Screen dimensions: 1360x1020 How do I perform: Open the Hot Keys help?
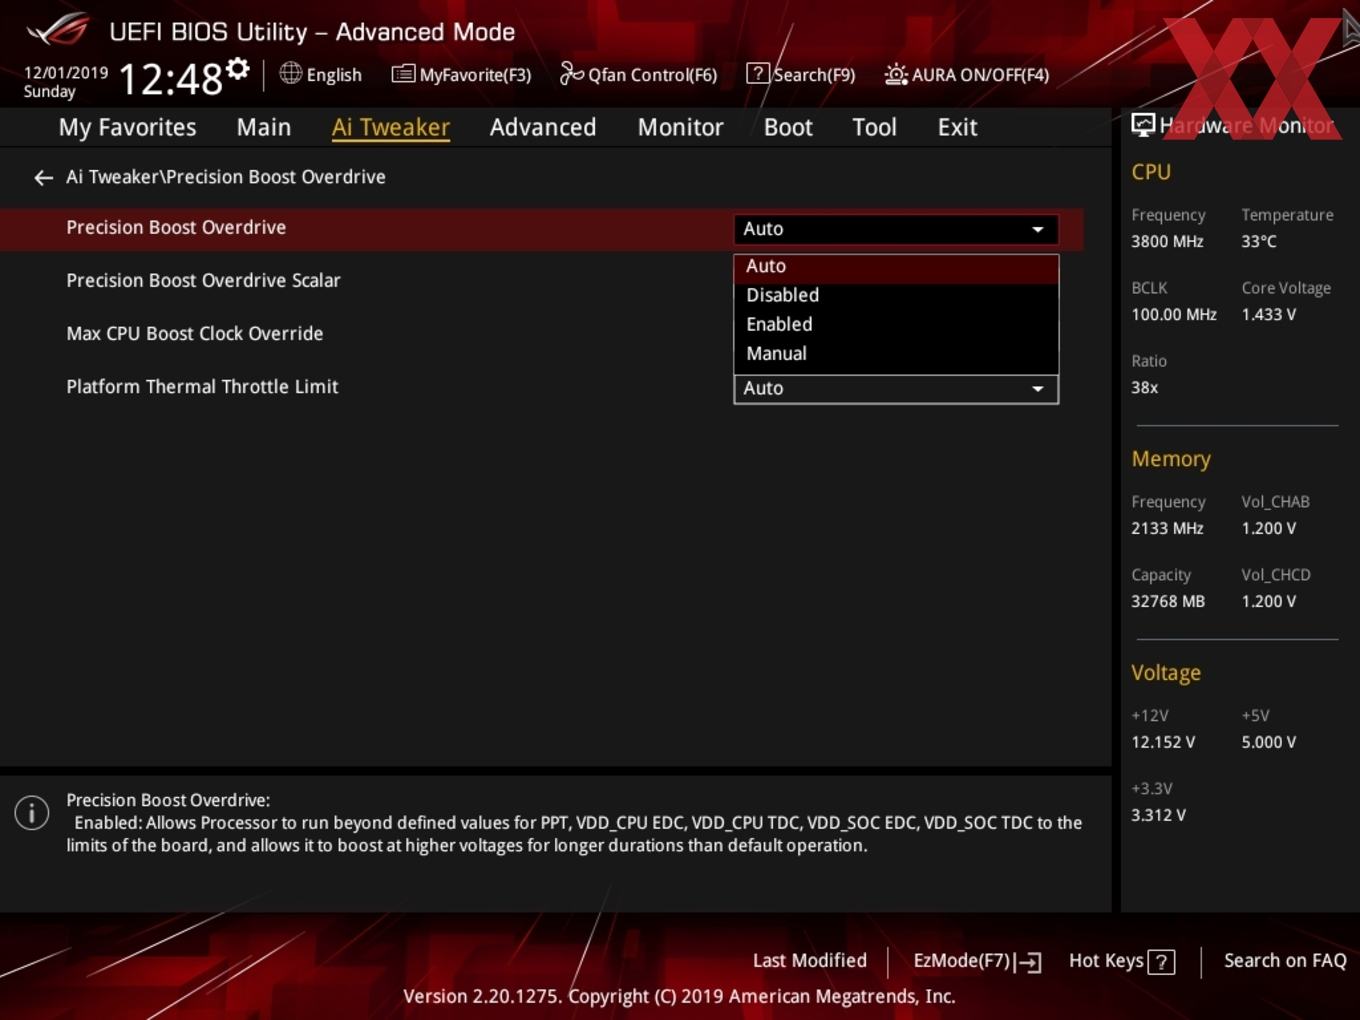pos(1121,961)
